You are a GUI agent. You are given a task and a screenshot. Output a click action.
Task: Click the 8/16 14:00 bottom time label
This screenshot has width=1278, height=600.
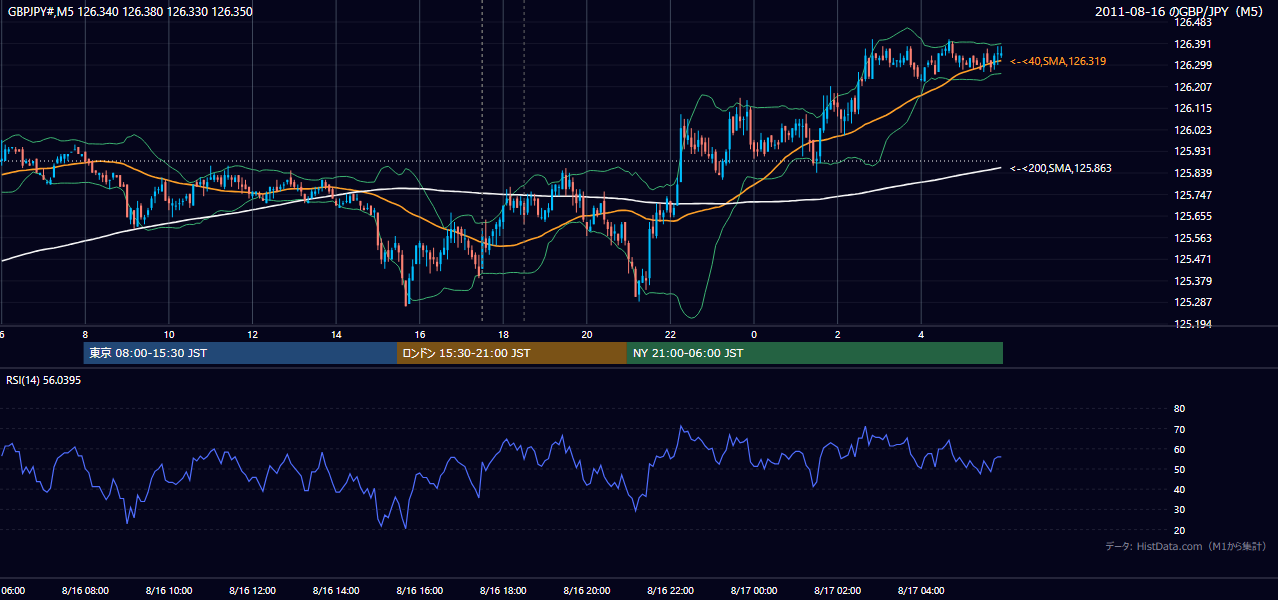coord(336,591)
